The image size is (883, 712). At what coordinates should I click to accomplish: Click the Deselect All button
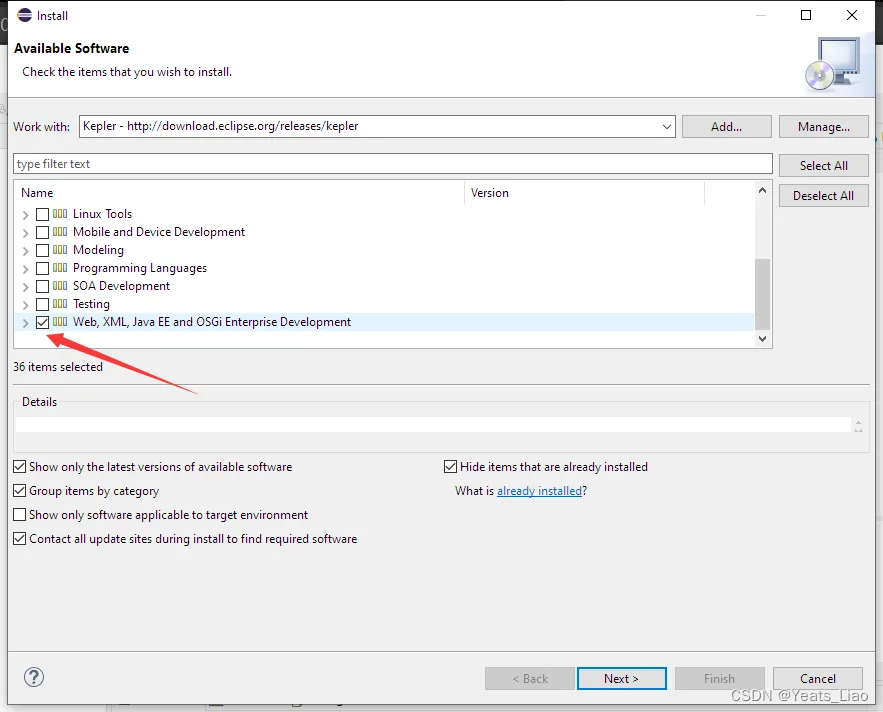[x=824, y=195]
